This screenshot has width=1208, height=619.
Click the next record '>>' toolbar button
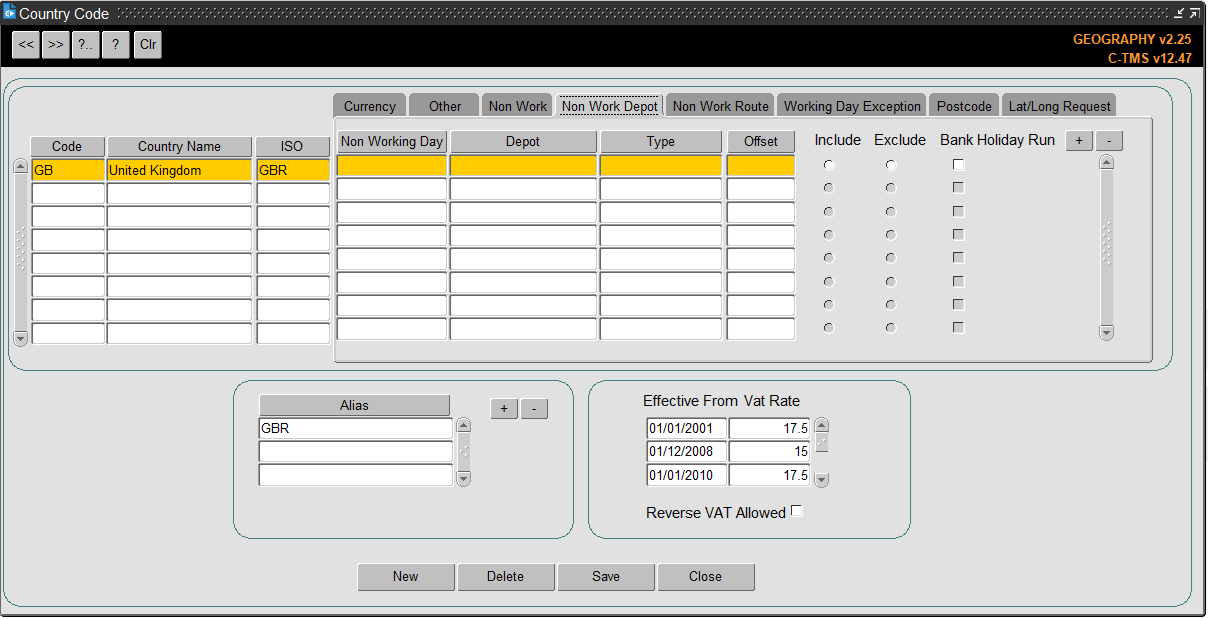point(56,45)
